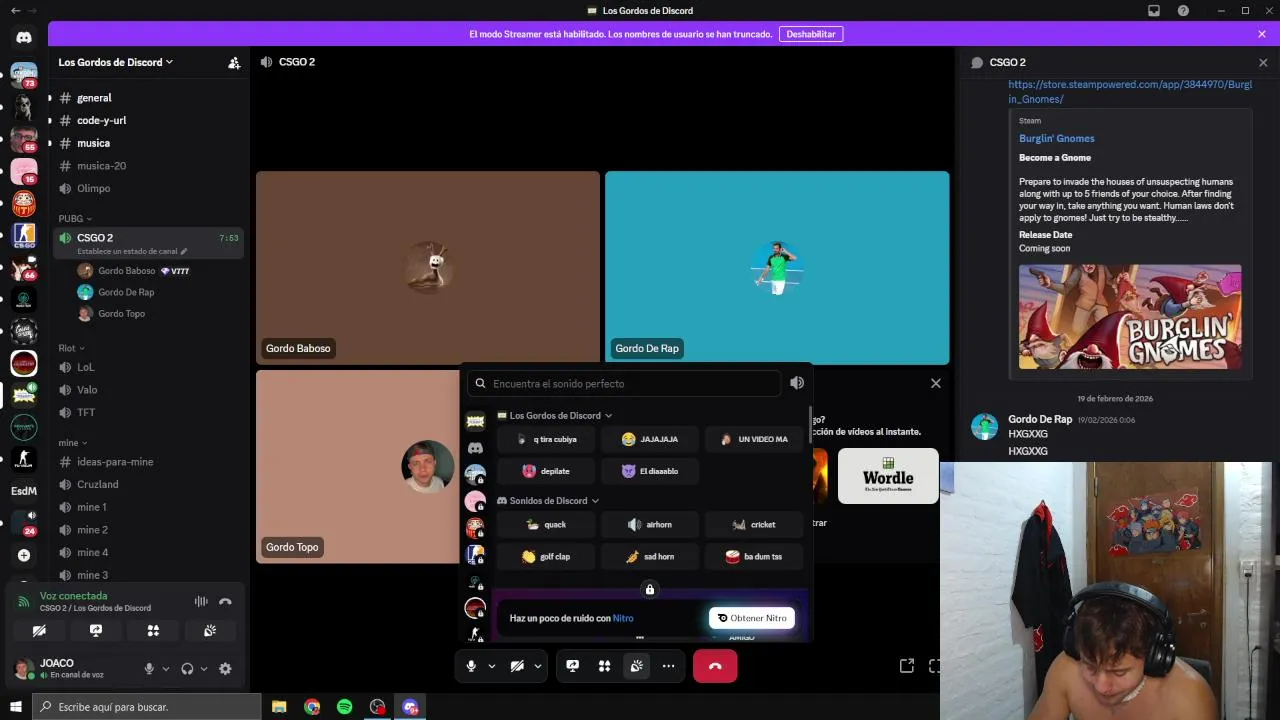This screenshot has height=720, width=1280.
Task: Open File Explorer from the taskbar
Action: [279, 707]
